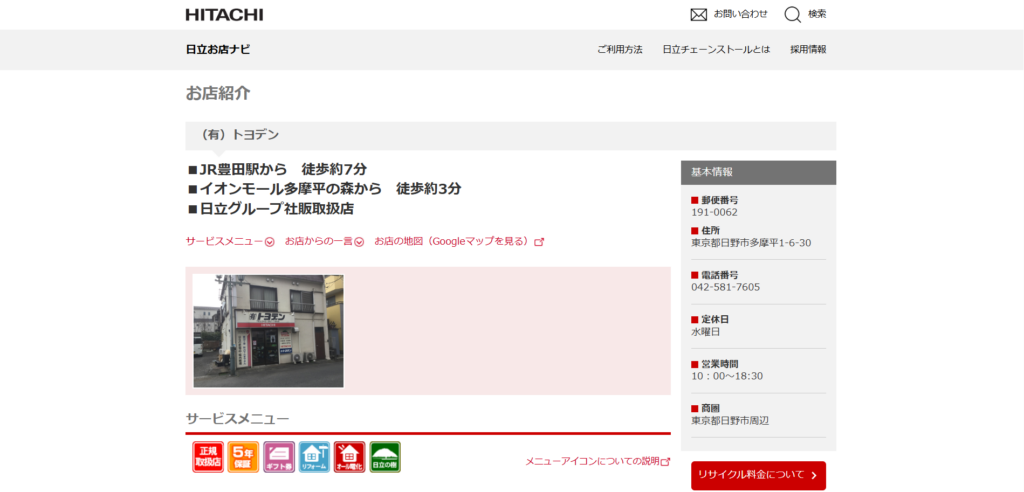Select the オール電化 service icon

coord(349,457)
